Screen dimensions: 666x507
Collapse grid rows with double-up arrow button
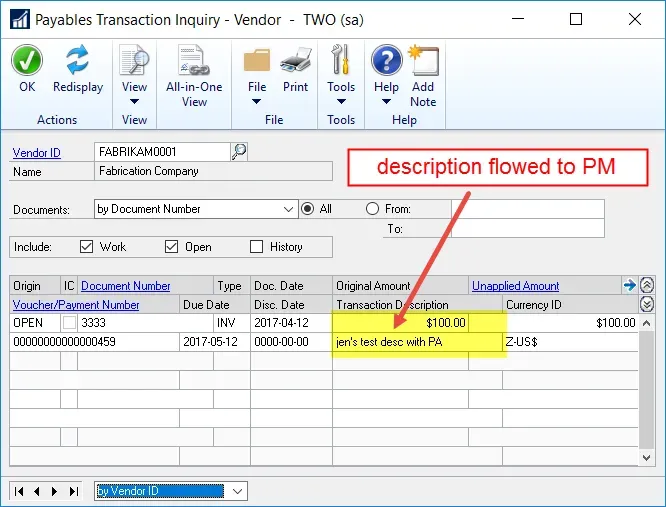point(647,286)
